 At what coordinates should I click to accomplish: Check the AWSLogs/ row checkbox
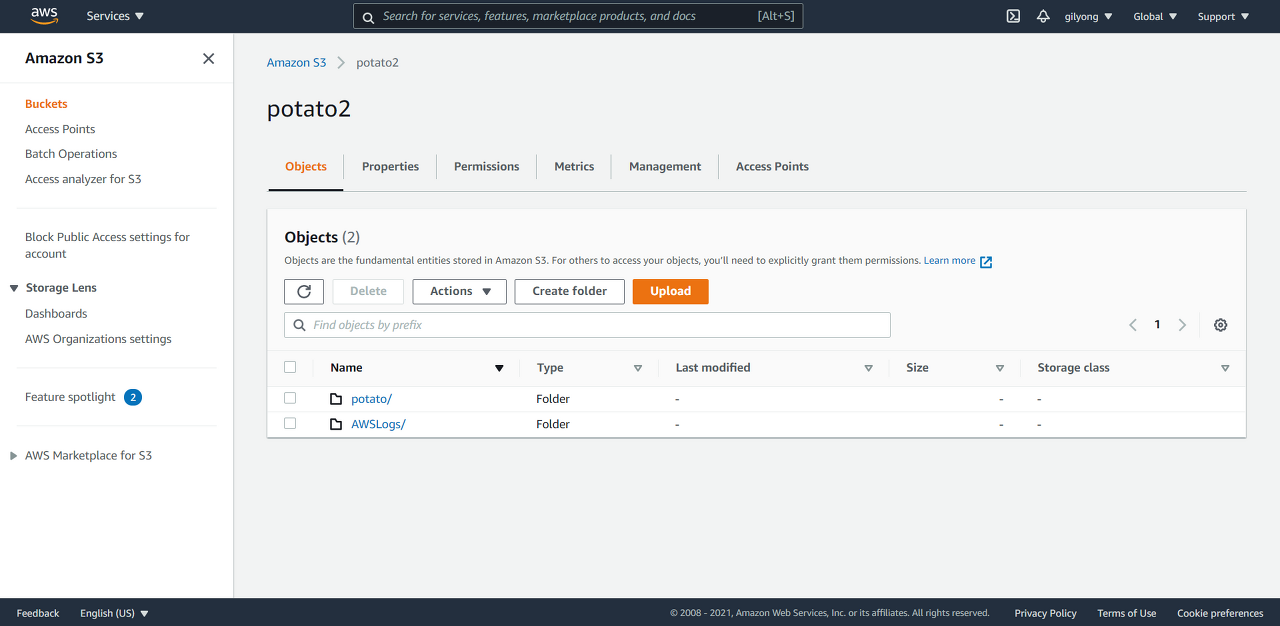tap(290, 423)
